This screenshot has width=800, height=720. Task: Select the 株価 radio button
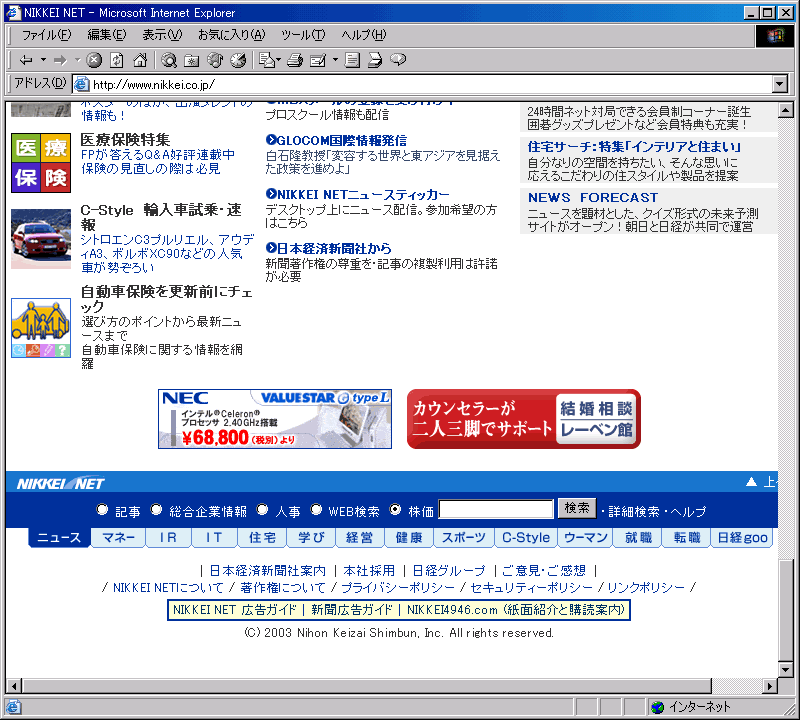[x=395, y=510]
